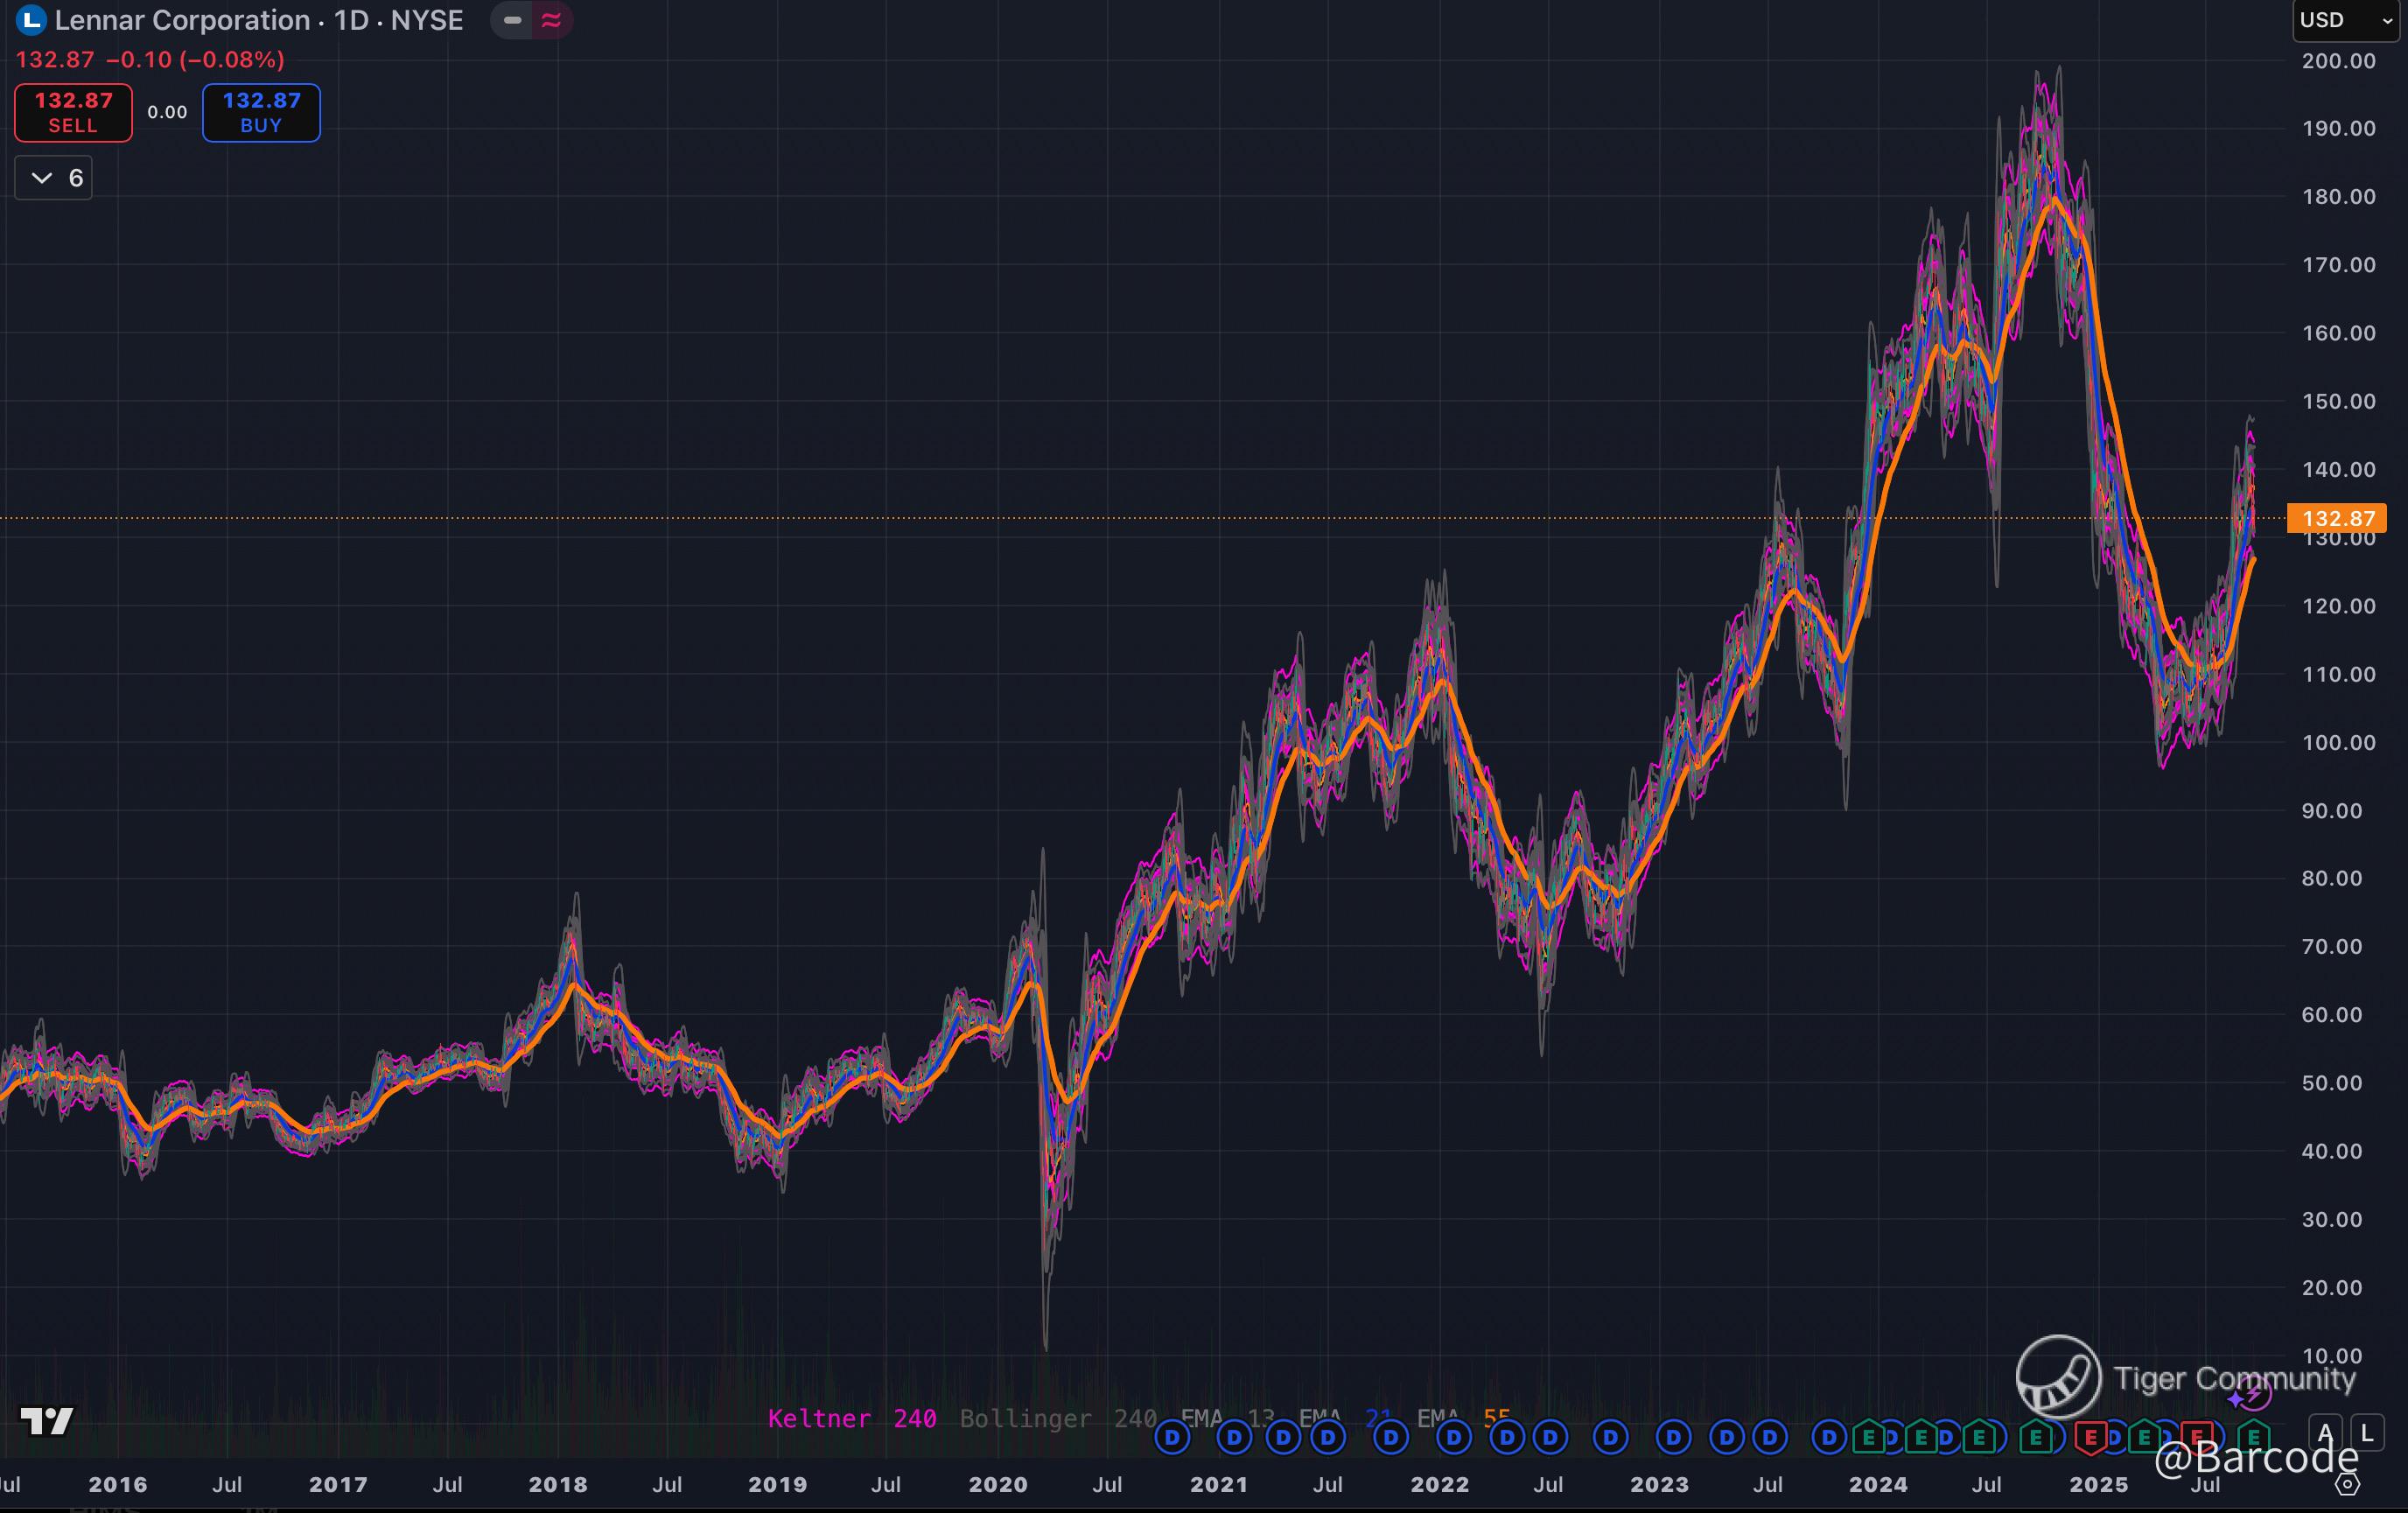Viewport: 2408px width, 1513px height.
Task: Open chart settings hexagon gear icon
Action: click(2346, 1484)
